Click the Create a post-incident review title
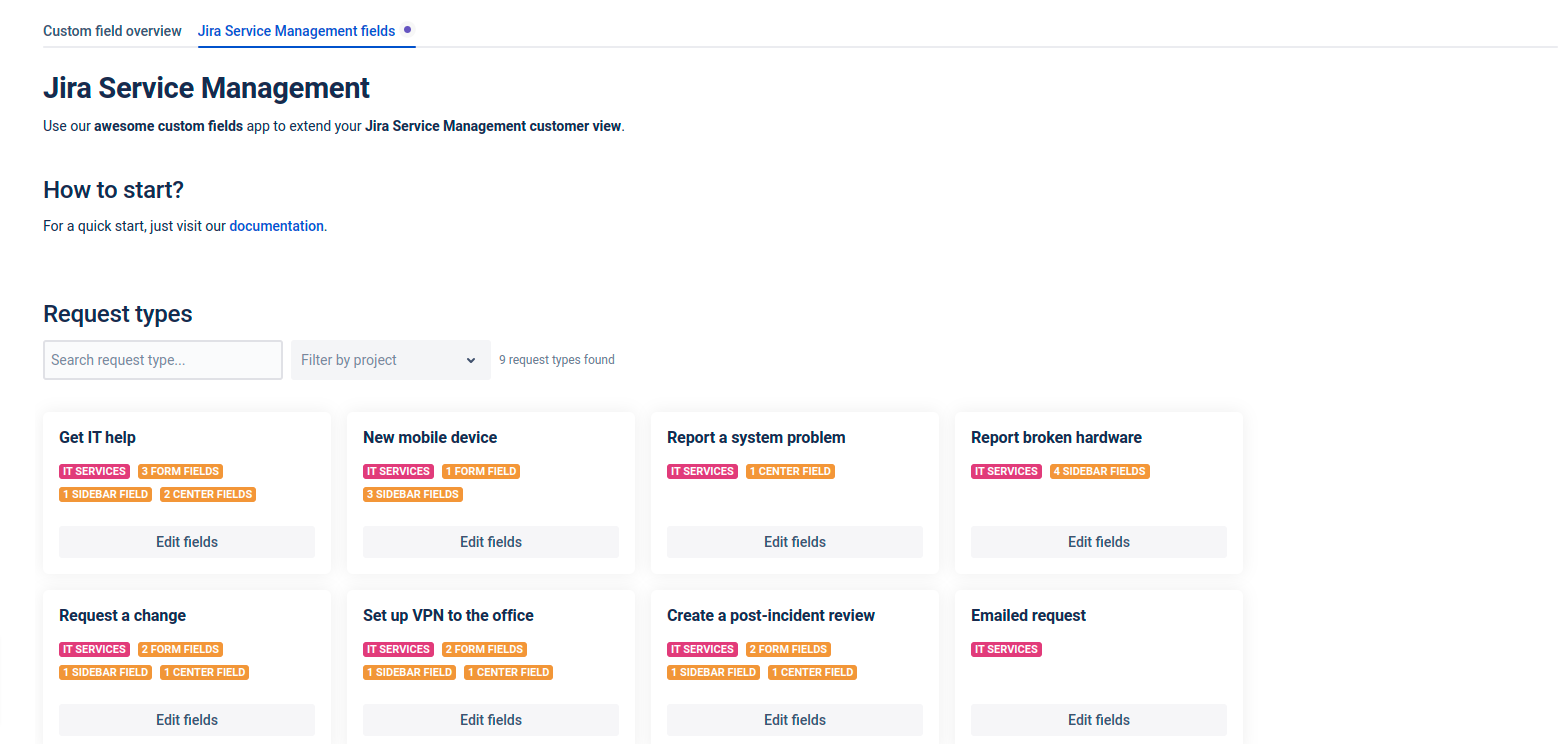Viewport: 1567px width, 744px height. click(x=771, y=616)
